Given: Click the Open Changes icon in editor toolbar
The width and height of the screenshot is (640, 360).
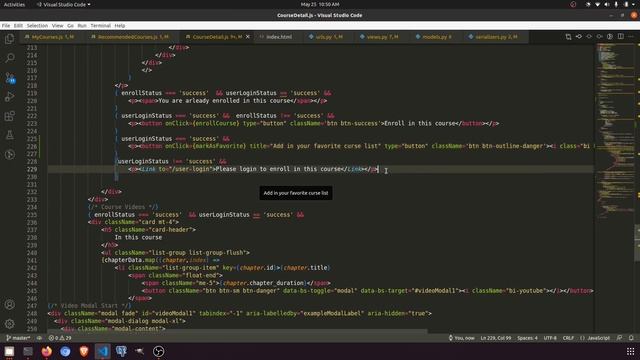Looking at the screenshot, I should coord(568,37).
